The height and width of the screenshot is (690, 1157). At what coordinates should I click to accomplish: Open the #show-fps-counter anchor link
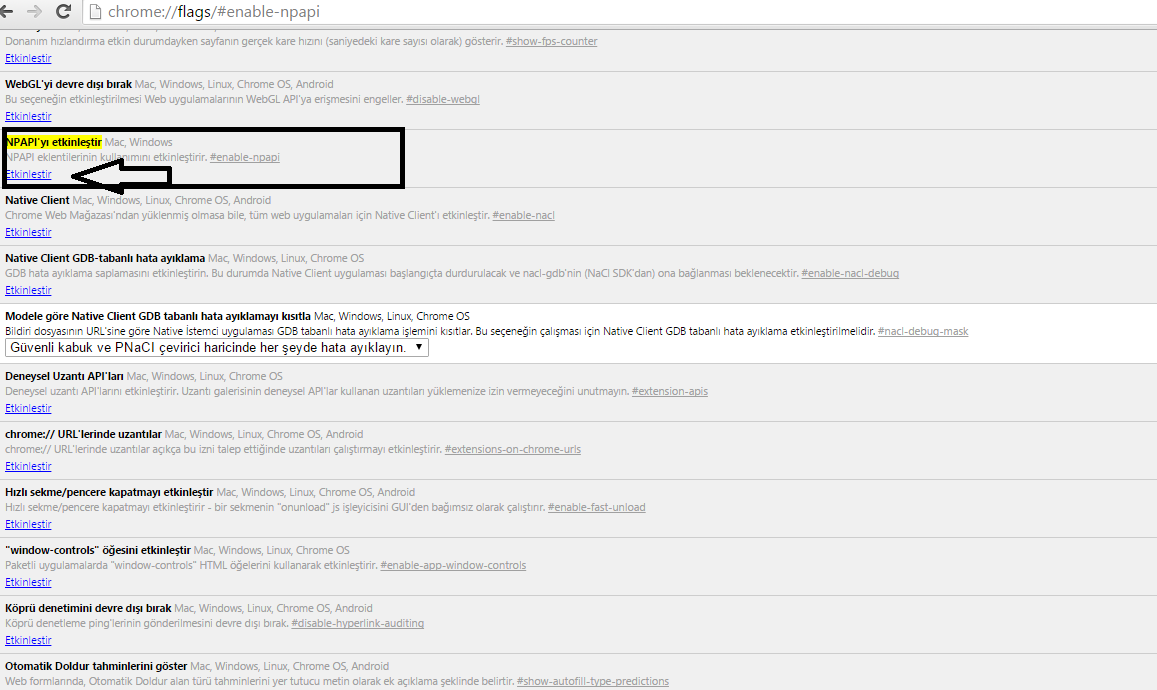pos(552,41)
